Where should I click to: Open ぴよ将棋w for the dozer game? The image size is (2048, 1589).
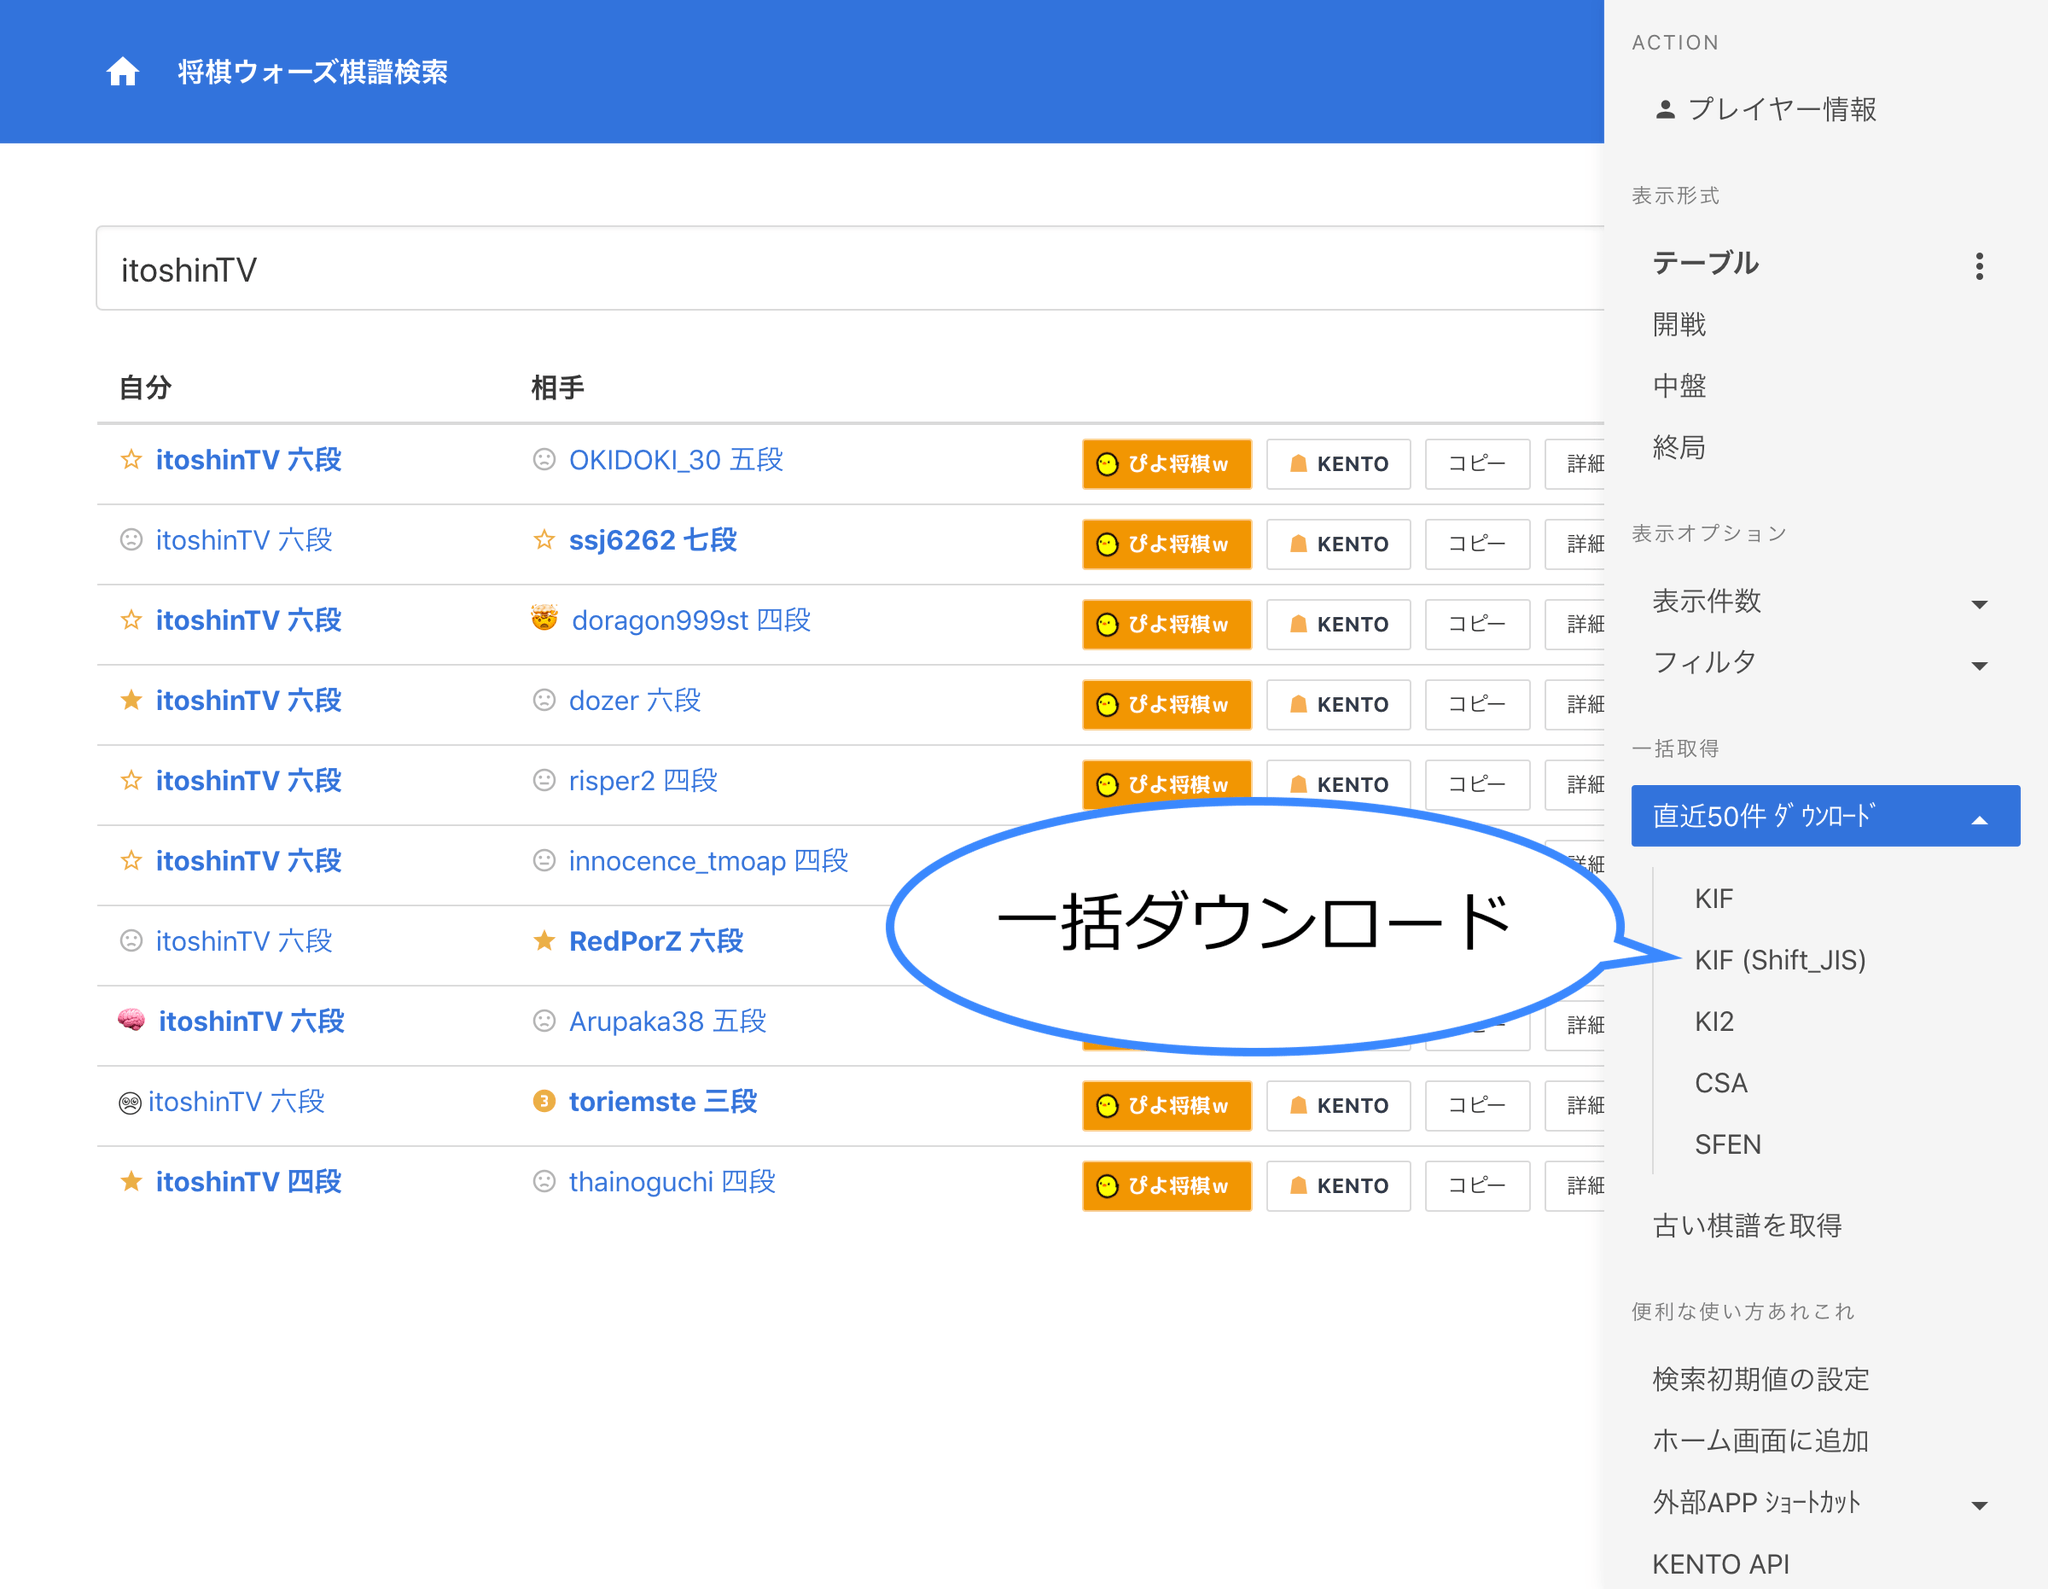1166,704
